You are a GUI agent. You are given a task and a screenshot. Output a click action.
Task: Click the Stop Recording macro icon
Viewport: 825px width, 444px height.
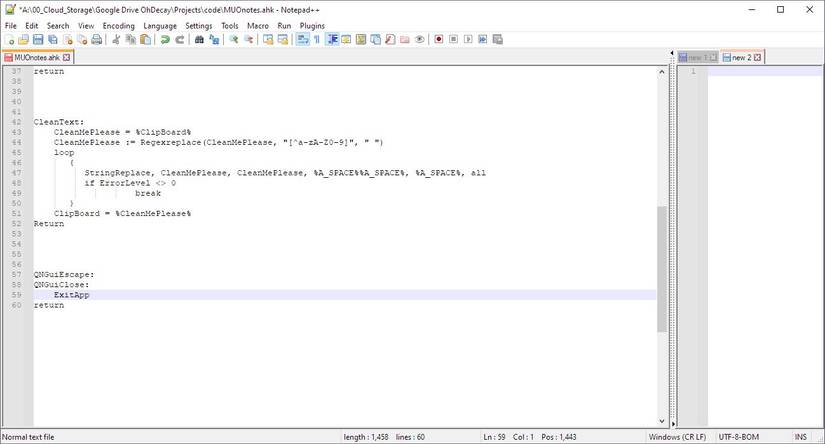454,39
